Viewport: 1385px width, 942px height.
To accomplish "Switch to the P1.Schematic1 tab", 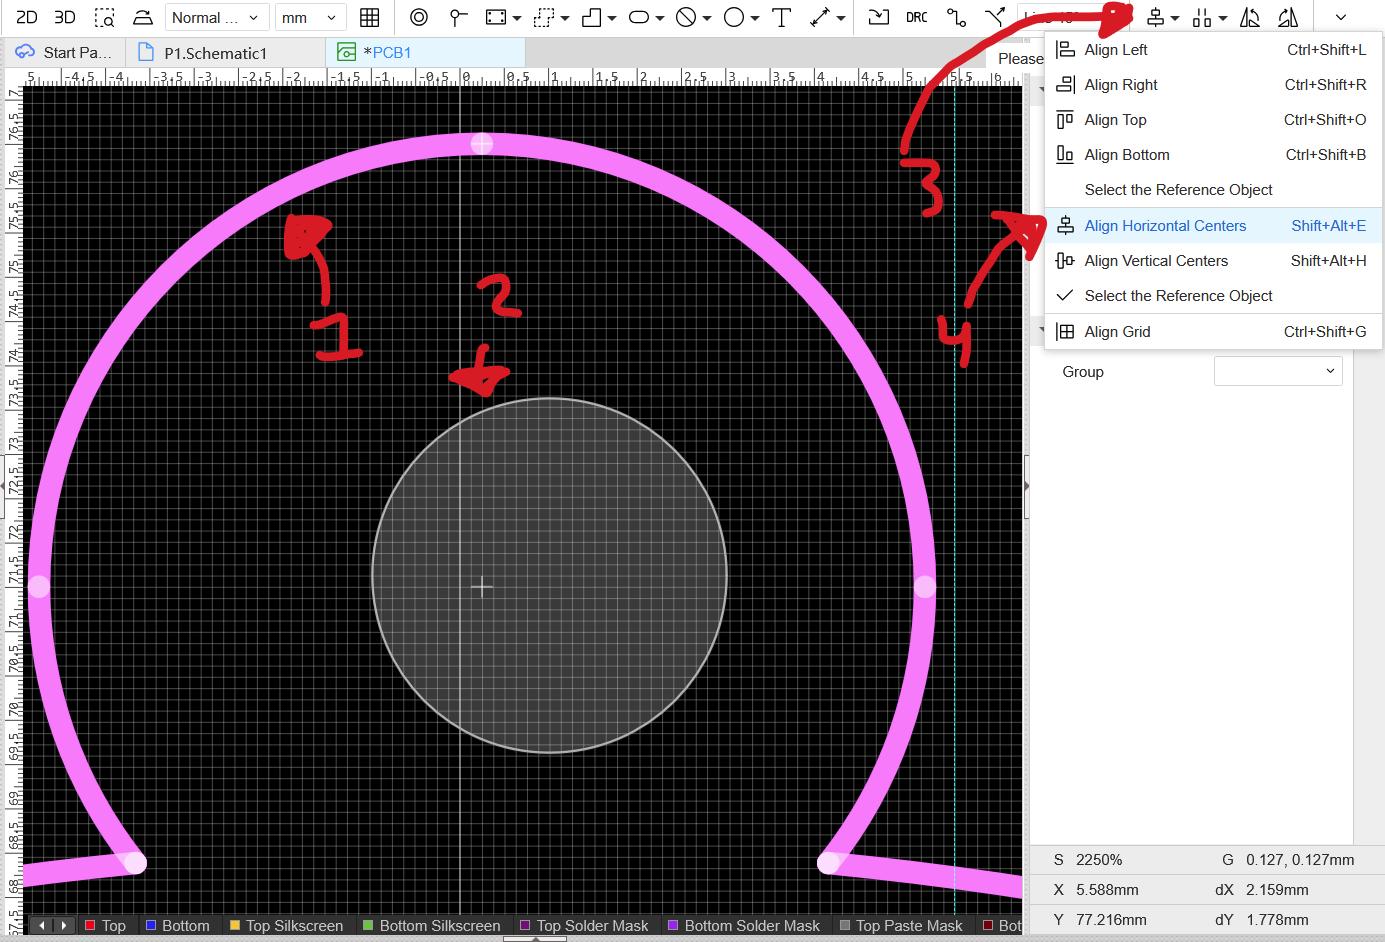I will click(x=215, y=53).
